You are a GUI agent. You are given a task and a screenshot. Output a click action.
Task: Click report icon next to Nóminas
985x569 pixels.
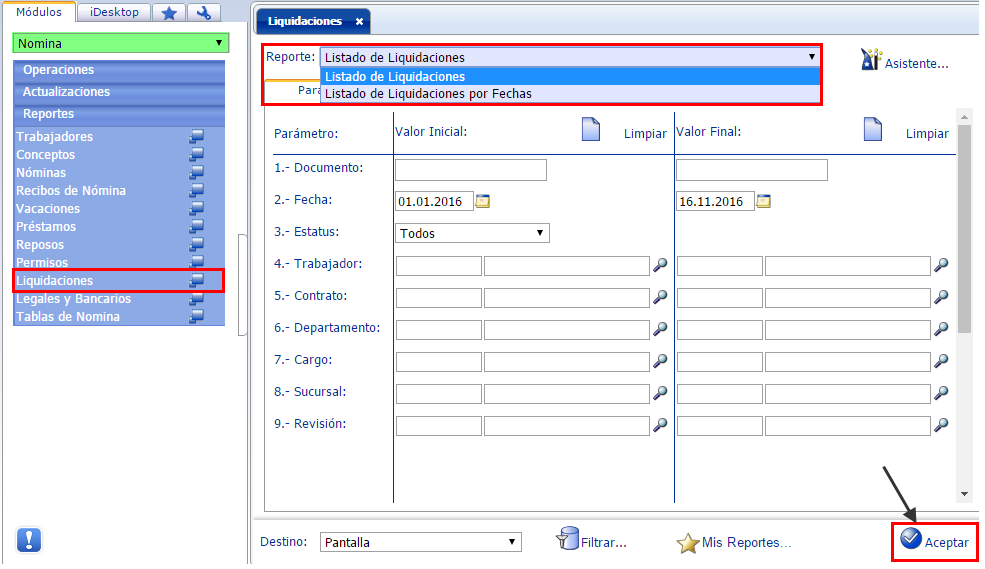click(x=197, y=171)
